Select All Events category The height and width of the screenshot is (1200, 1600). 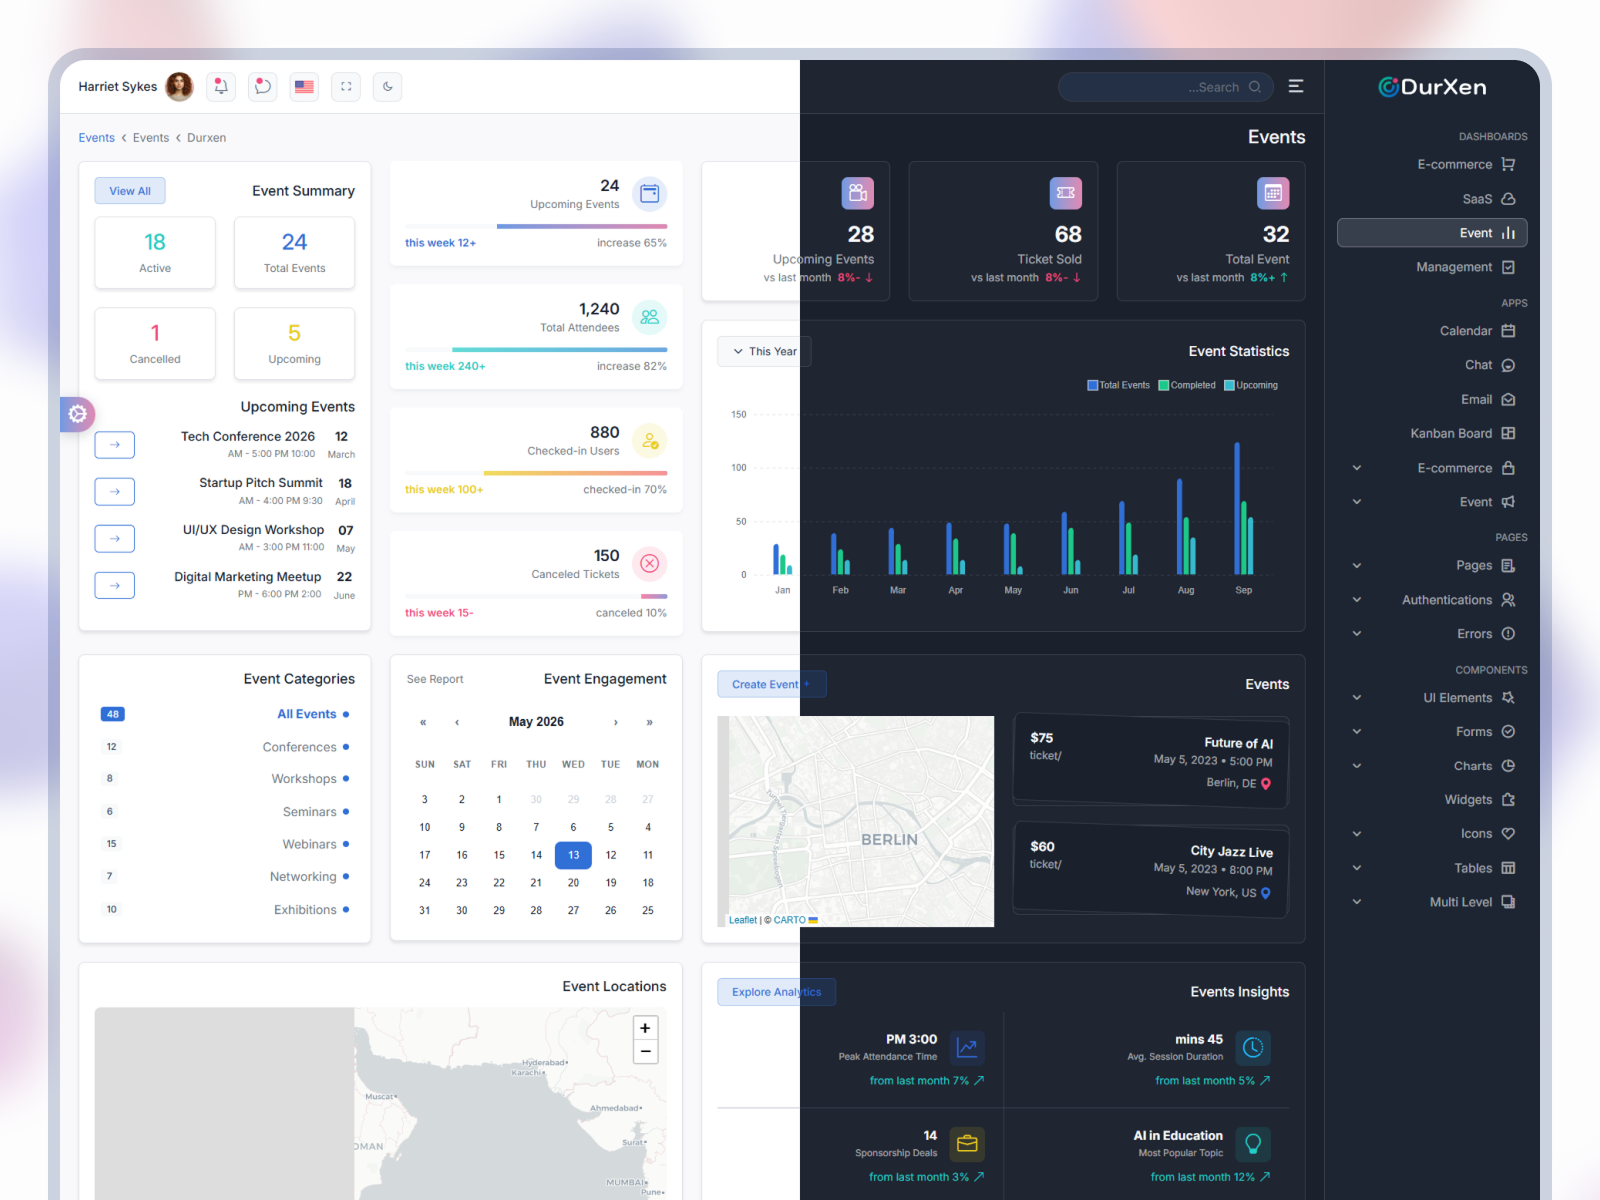(x=225, y=714)
